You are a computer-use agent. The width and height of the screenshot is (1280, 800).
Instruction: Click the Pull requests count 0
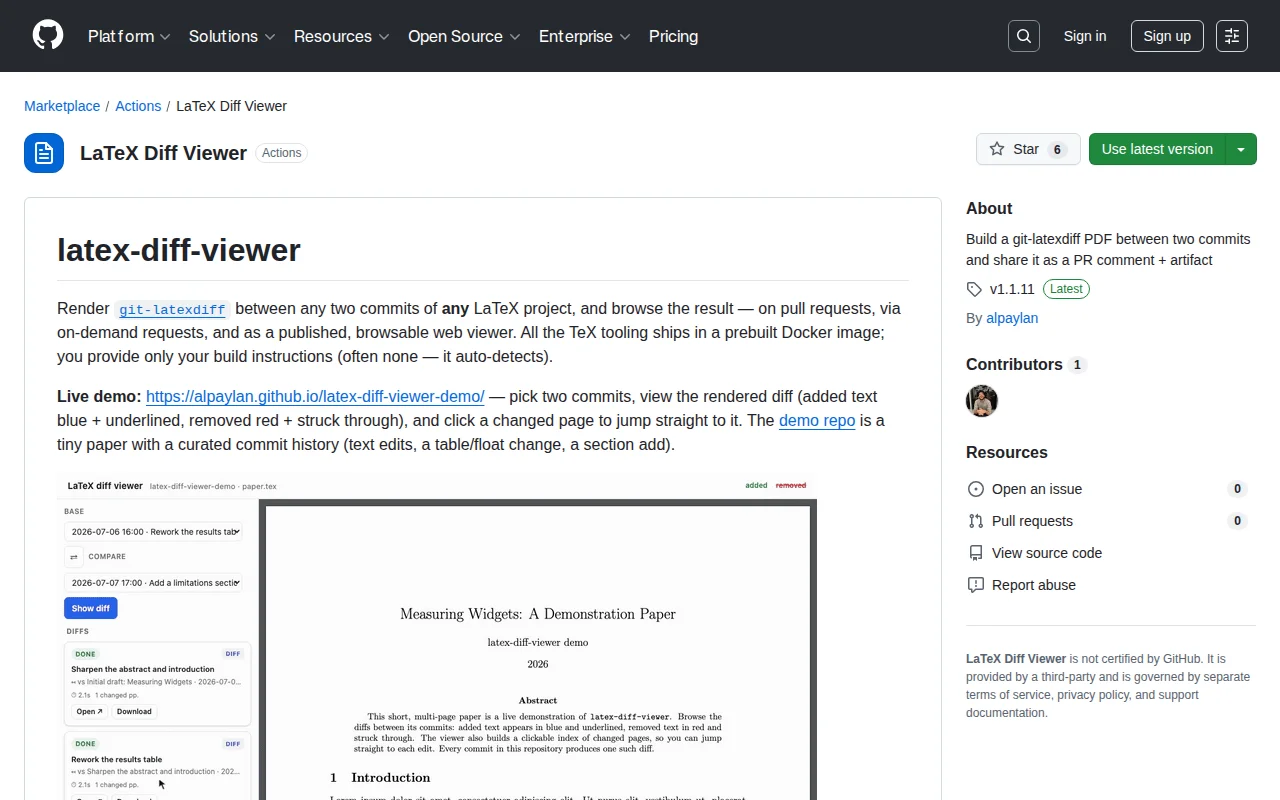click(x=1238, y=521)
